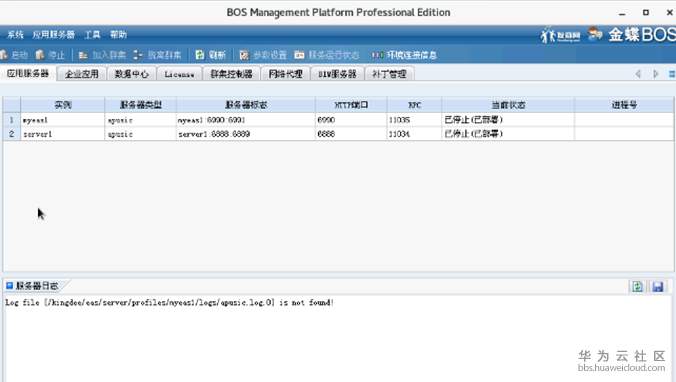Viewport: 676px width, 382px height.
Task: Click the RPC column header
Action: tap(415, 105)
